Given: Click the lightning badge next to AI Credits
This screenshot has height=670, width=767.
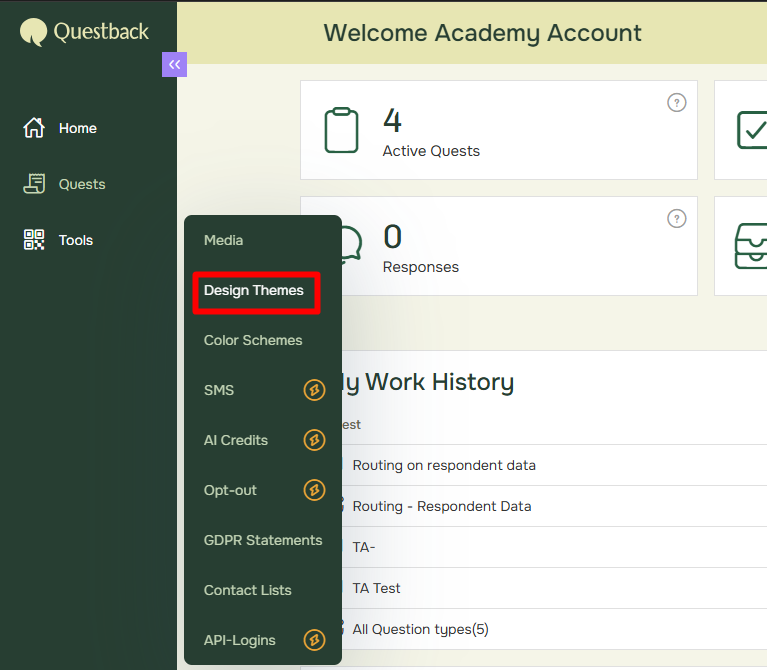Looking at the screenshot, I should tap(314, 440).
